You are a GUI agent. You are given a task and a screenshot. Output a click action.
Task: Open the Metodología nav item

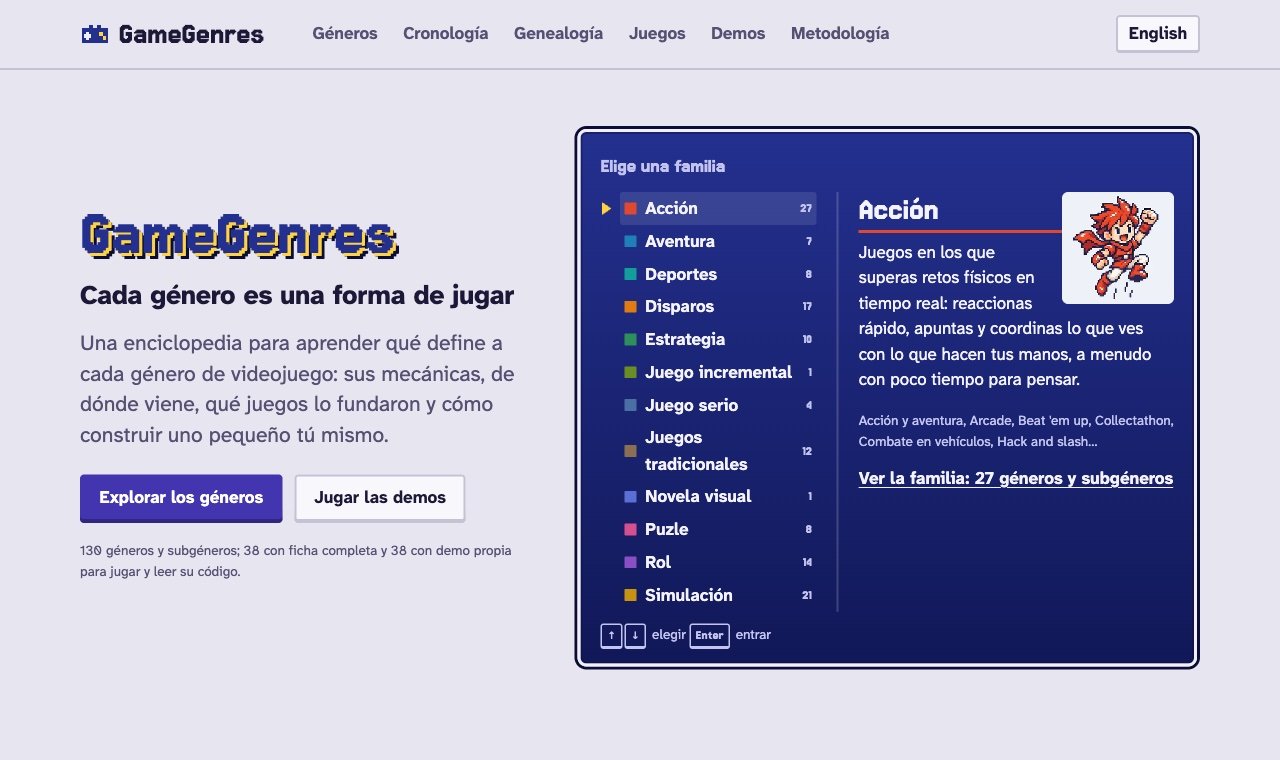(x=840, y=33)
